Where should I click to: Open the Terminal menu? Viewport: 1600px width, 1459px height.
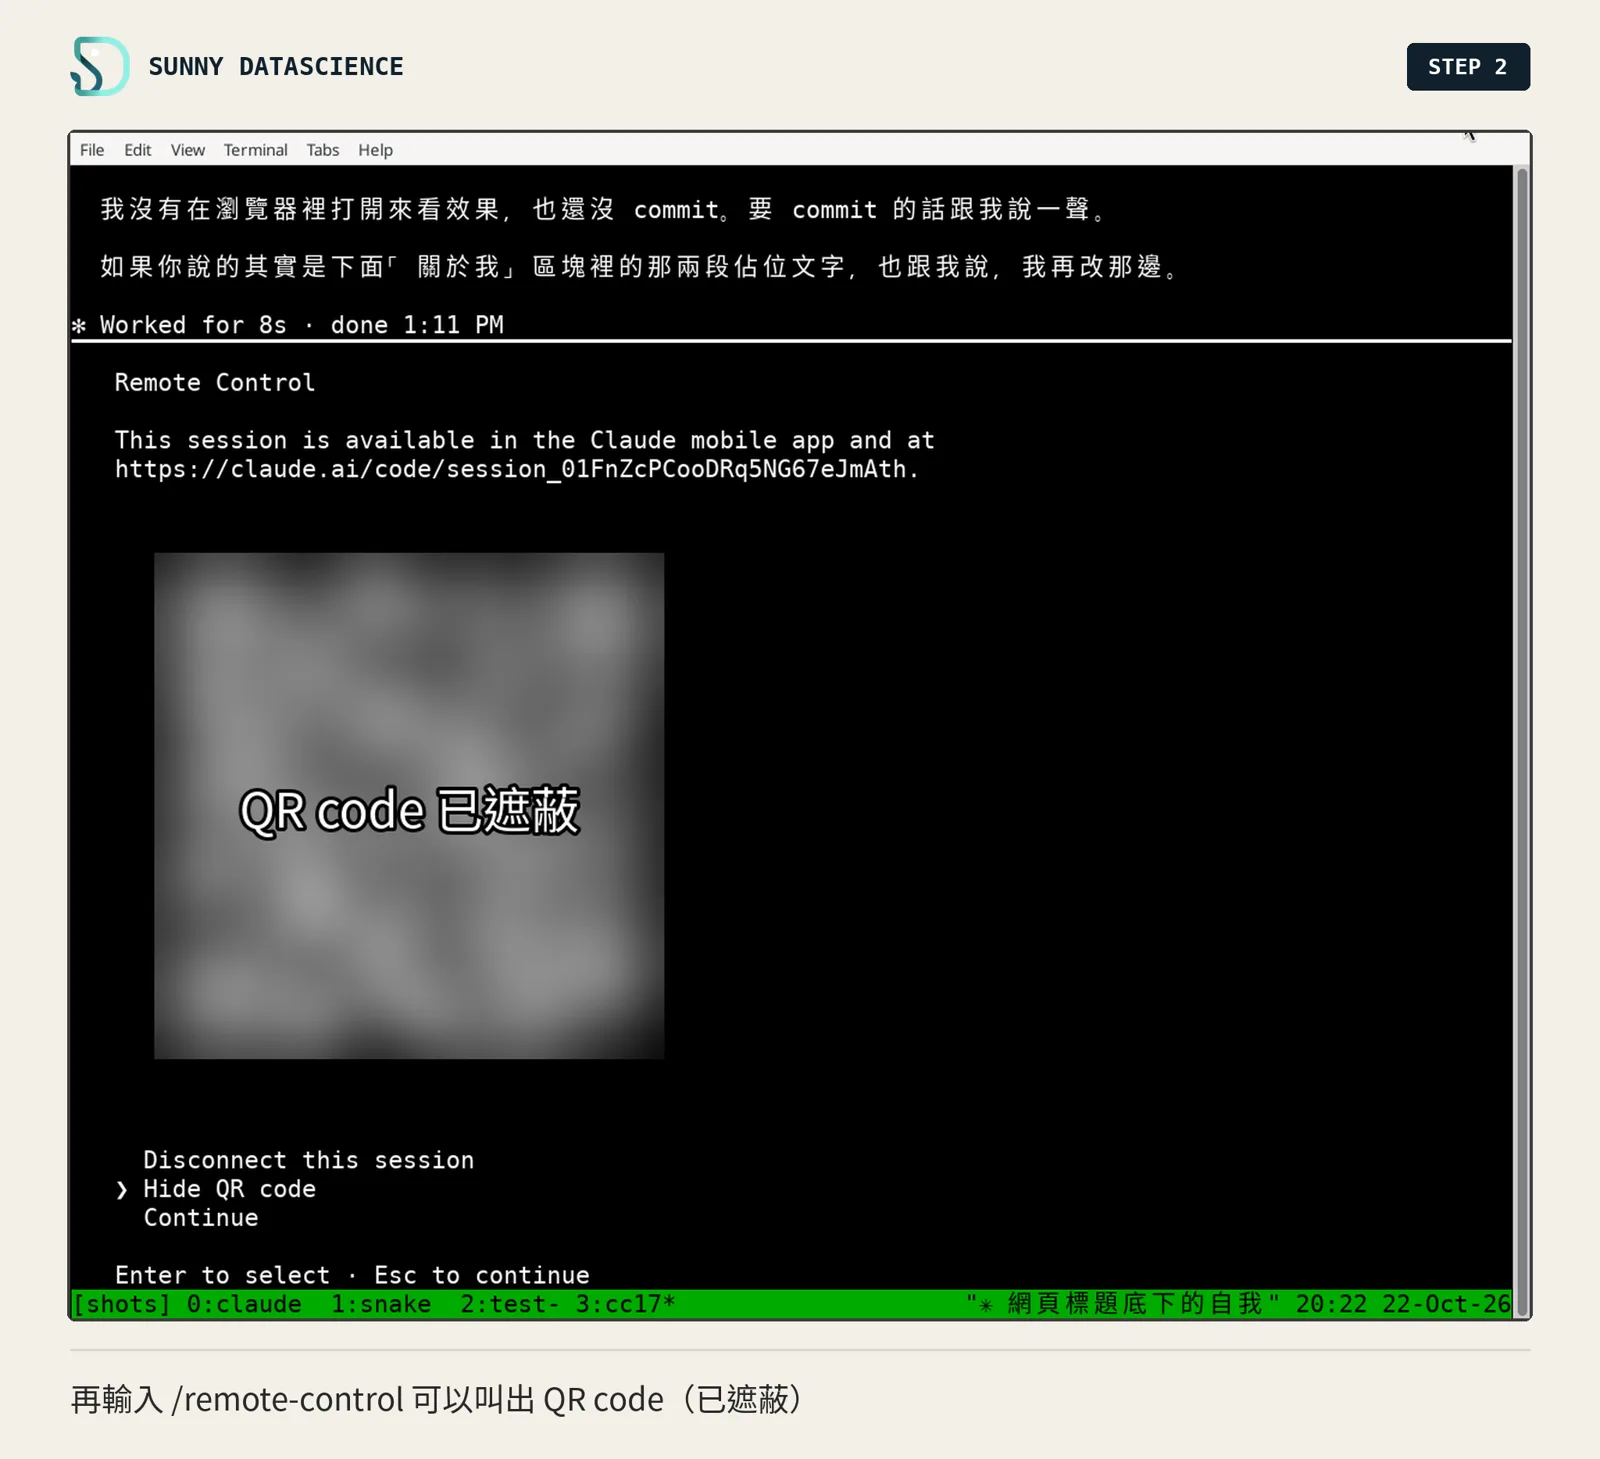tap(255, 150)
